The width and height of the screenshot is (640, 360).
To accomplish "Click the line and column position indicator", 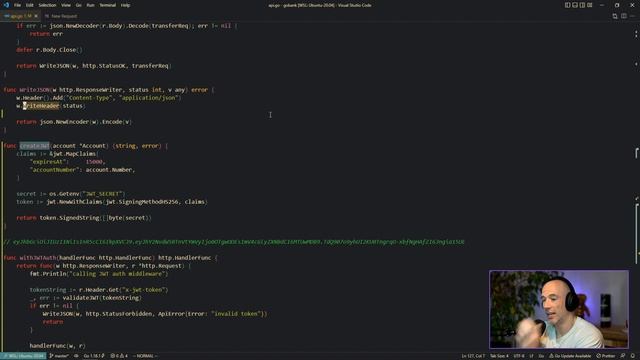I will pos(473,356).
